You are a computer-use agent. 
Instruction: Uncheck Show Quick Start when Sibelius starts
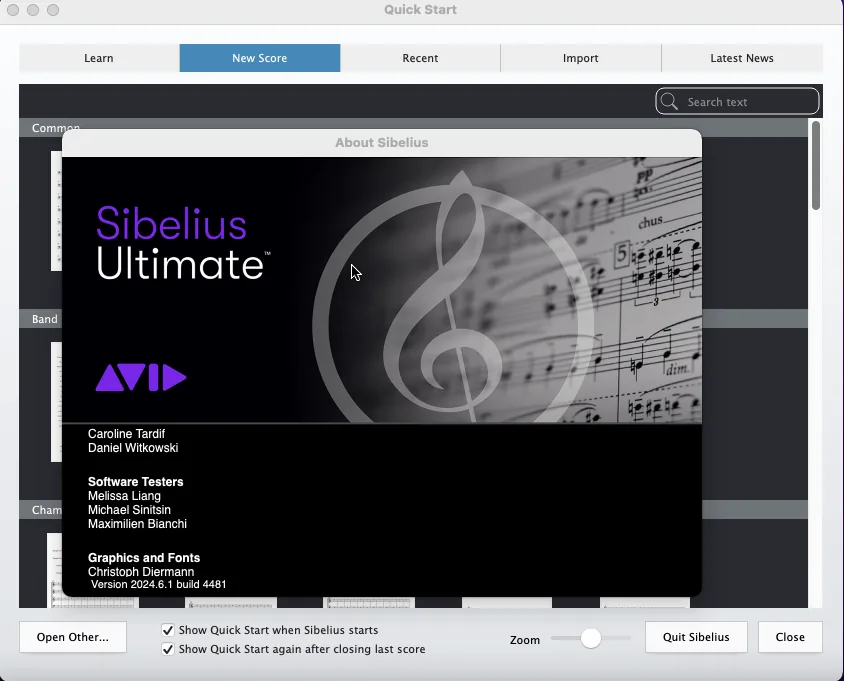(168, 630)
